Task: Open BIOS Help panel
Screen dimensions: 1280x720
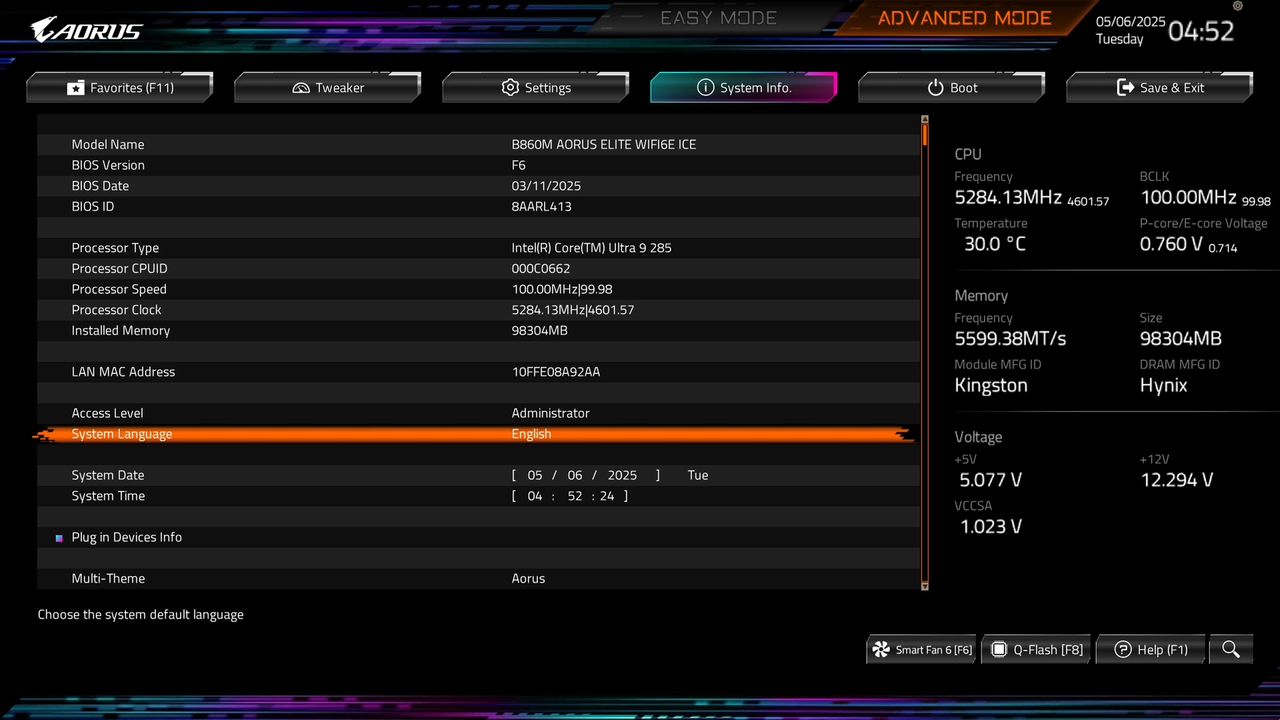Action: pos(1150,649)
